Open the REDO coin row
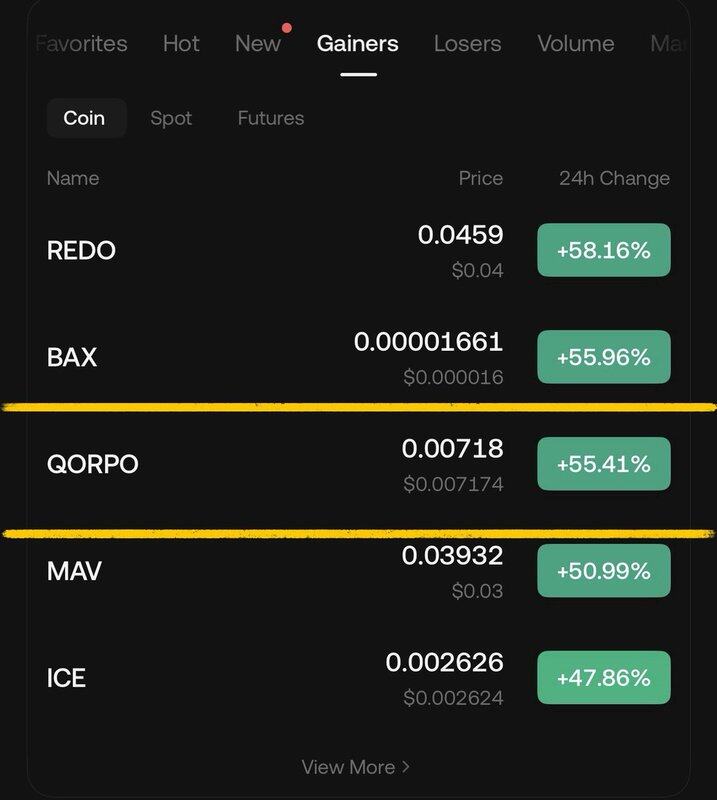717x800 pixels. [81, 250]
